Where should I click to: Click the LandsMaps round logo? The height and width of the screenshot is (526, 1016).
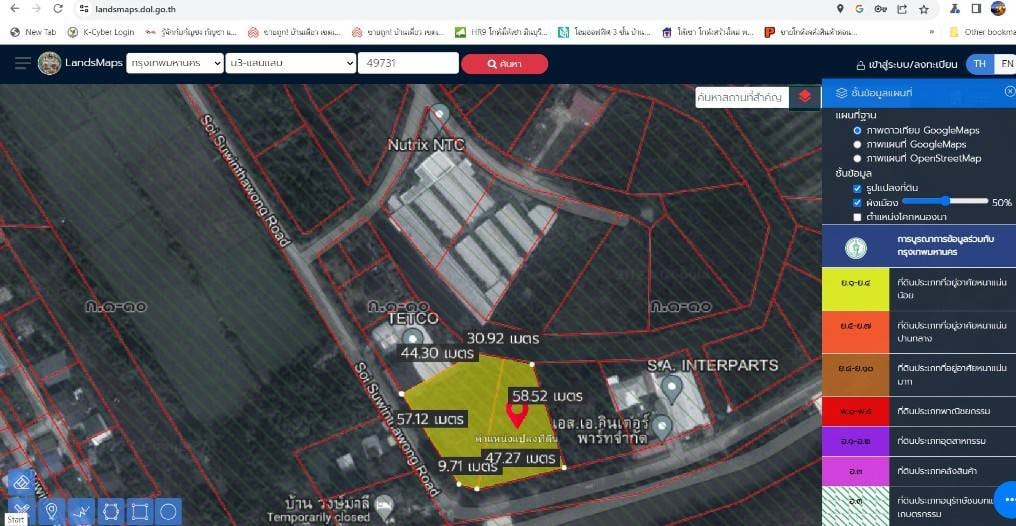pos(49,63)
